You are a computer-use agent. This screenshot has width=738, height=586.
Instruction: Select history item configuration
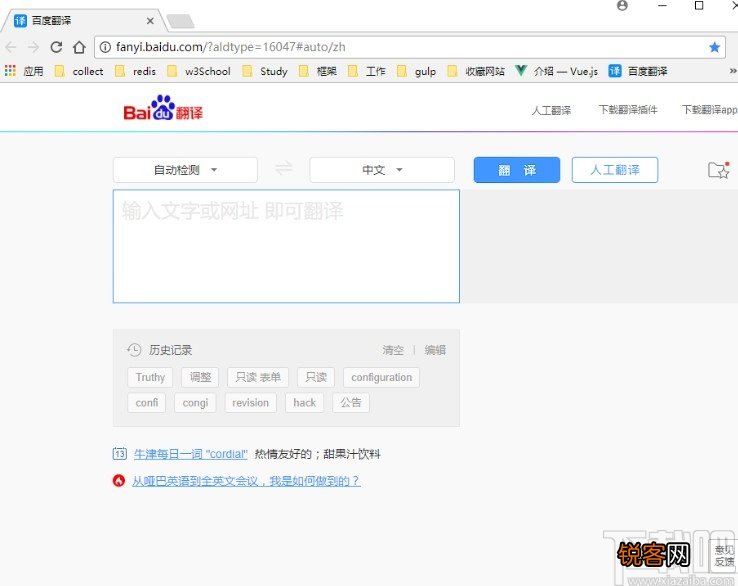381,377
